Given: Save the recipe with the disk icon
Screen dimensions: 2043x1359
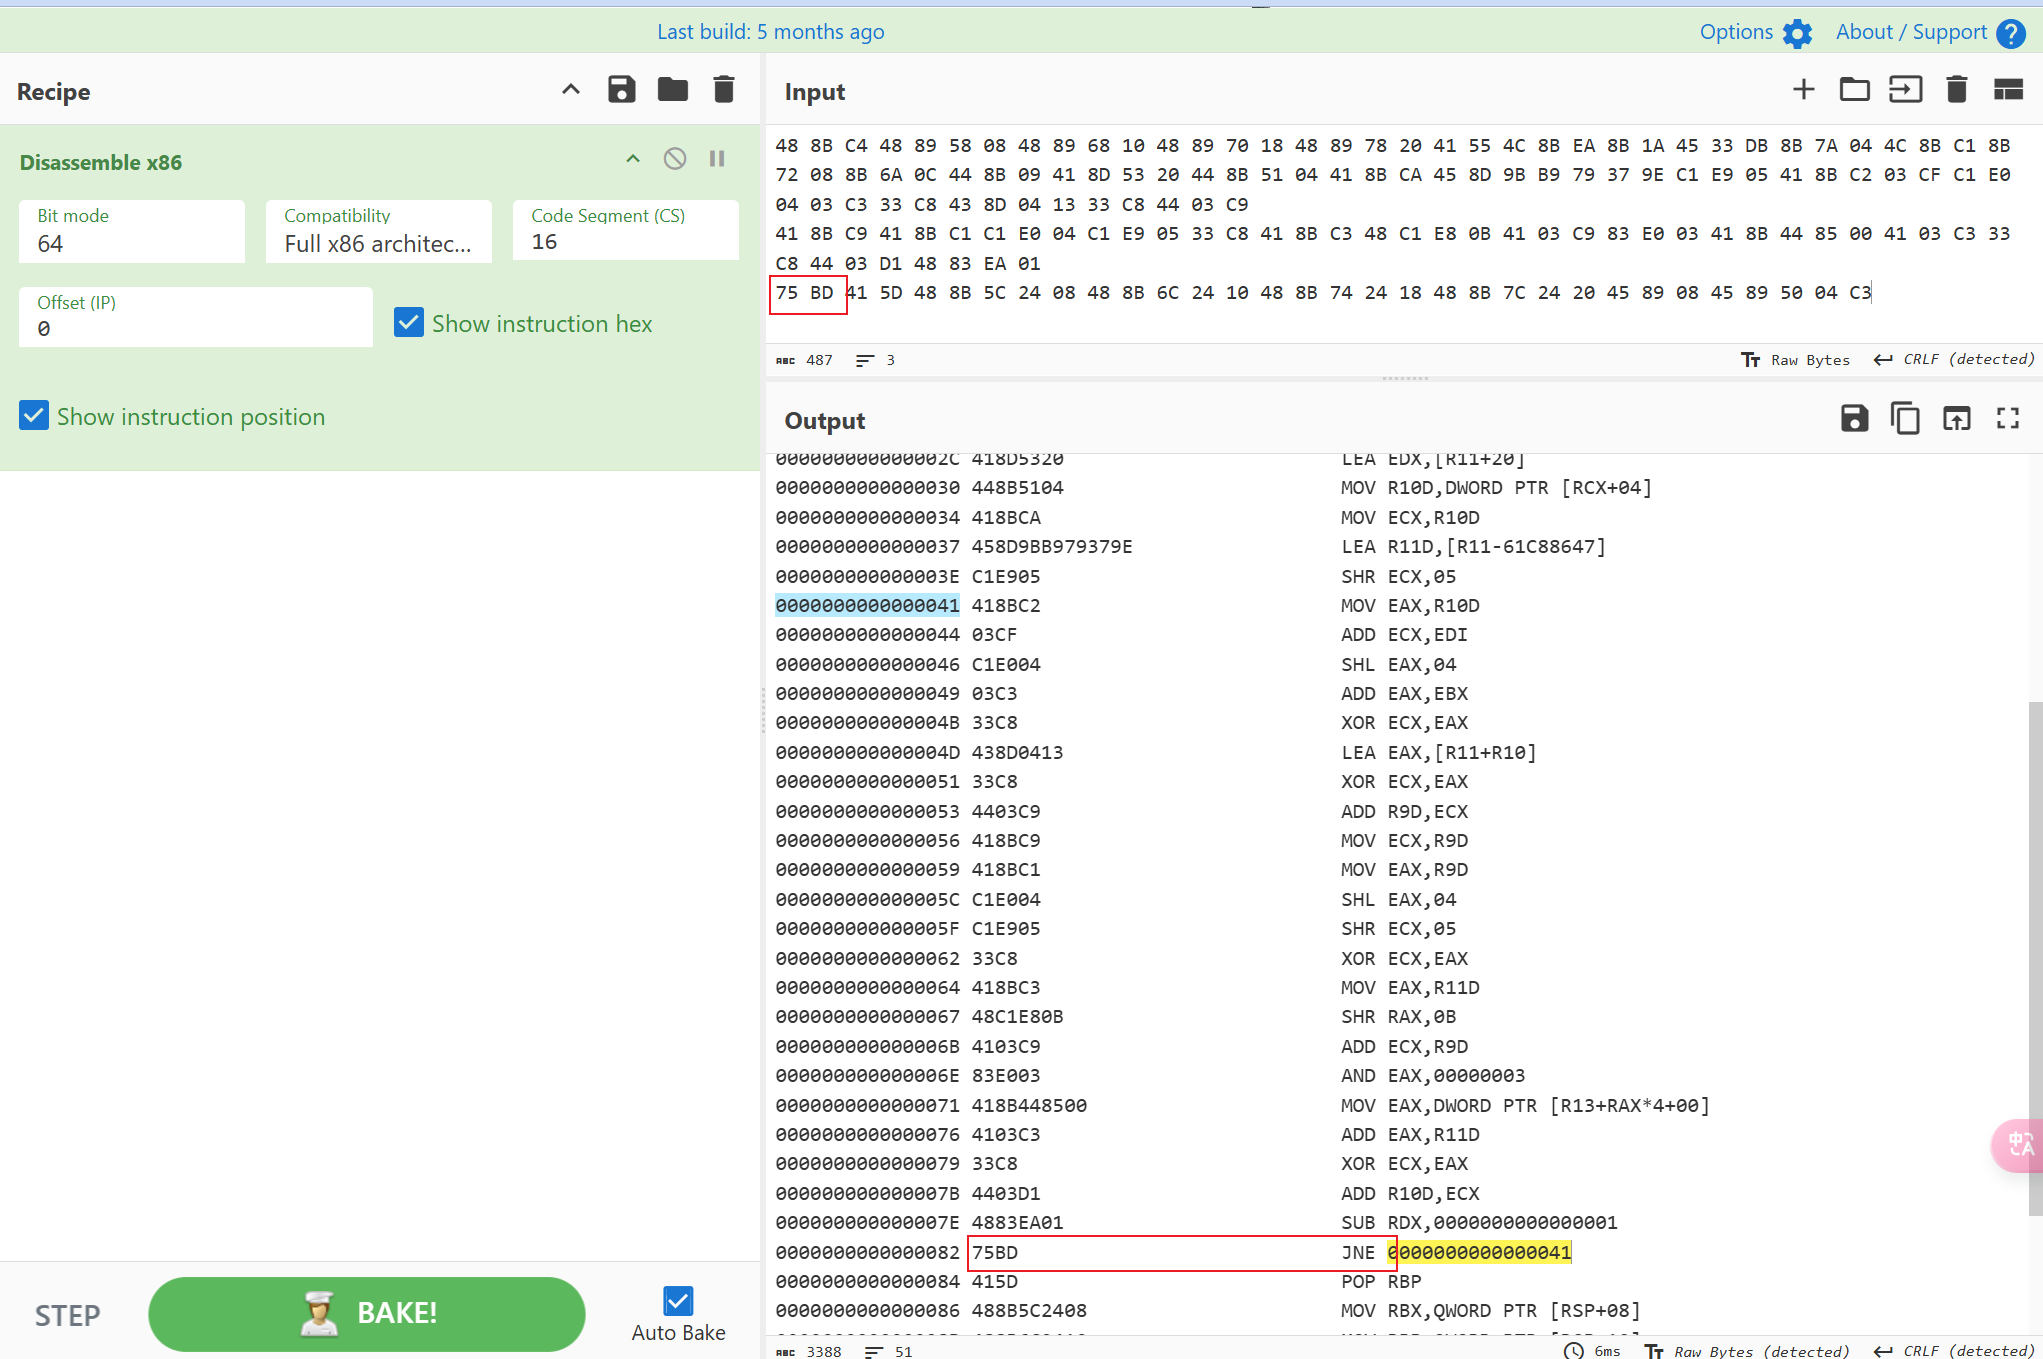Looking at the screenshot, I should 621,90.
